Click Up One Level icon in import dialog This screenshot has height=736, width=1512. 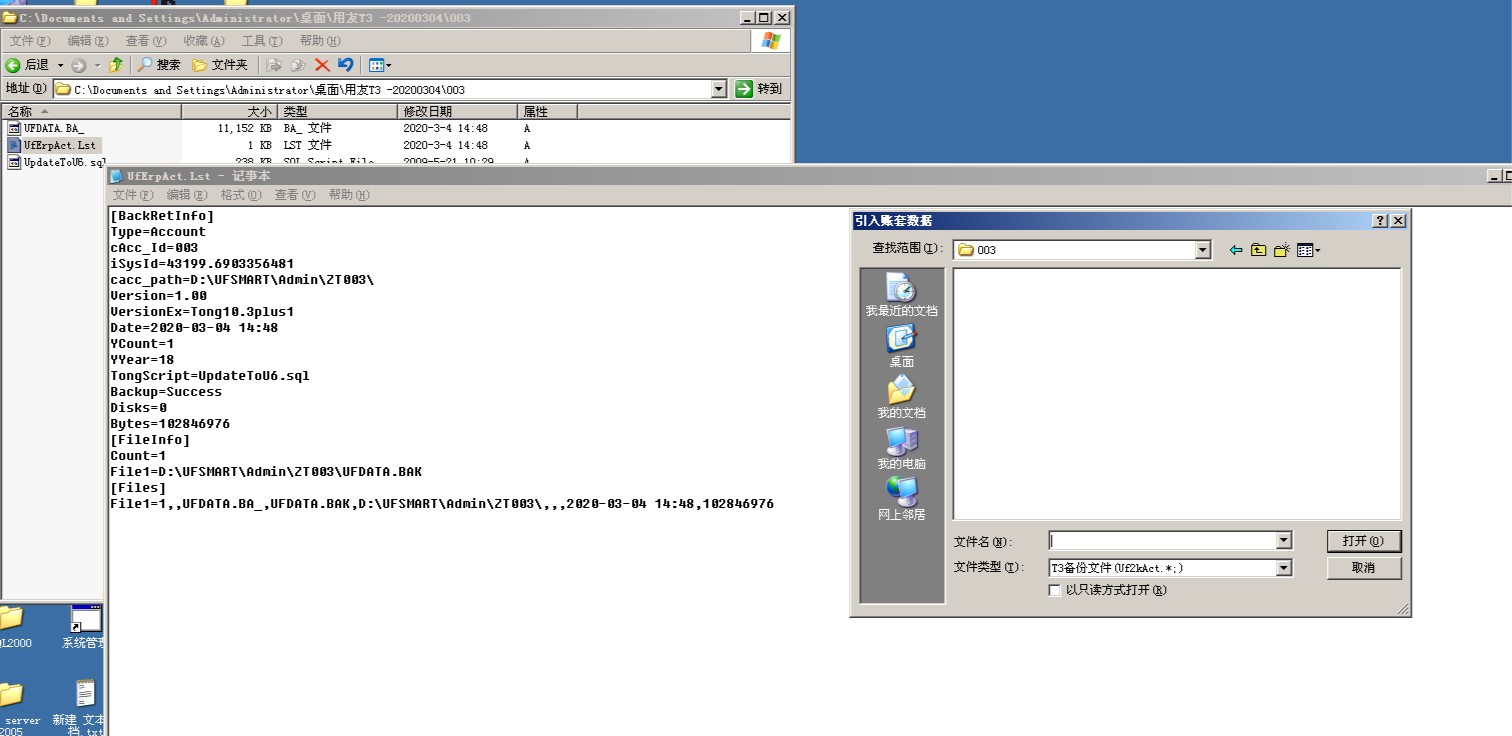point(1259,250)
